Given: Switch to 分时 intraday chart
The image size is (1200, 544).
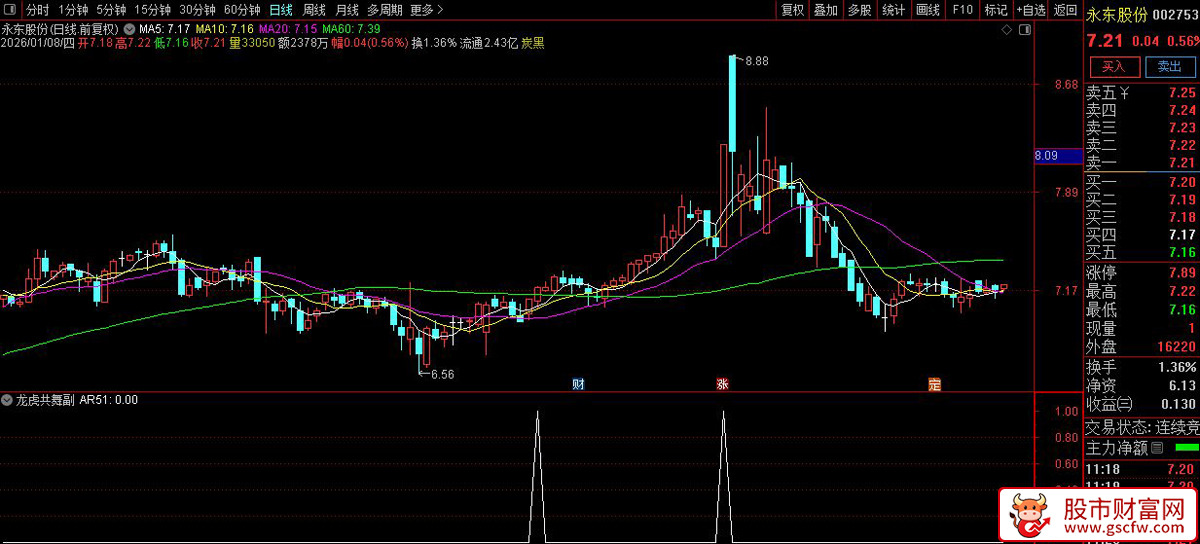Looking at the screenshot, I should coord(37,10).
